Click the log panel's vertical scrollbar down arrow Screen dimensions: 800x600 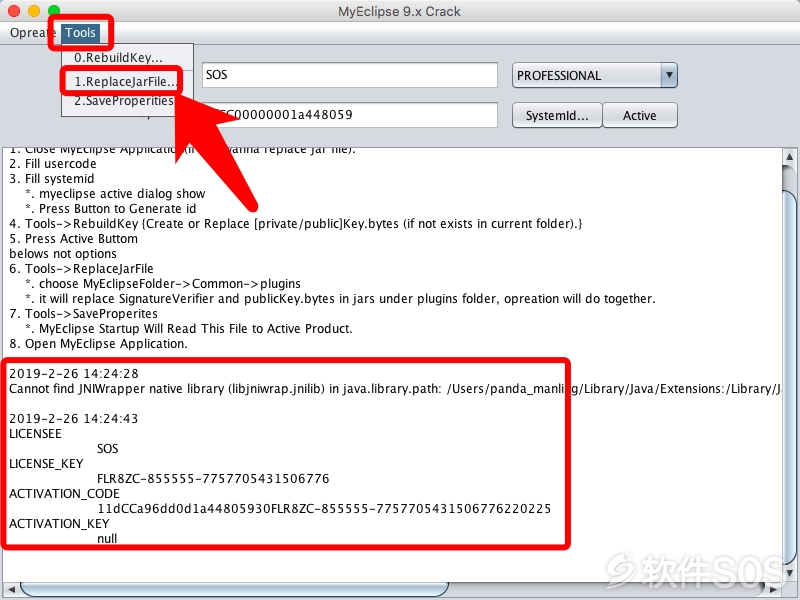[790, 572]
